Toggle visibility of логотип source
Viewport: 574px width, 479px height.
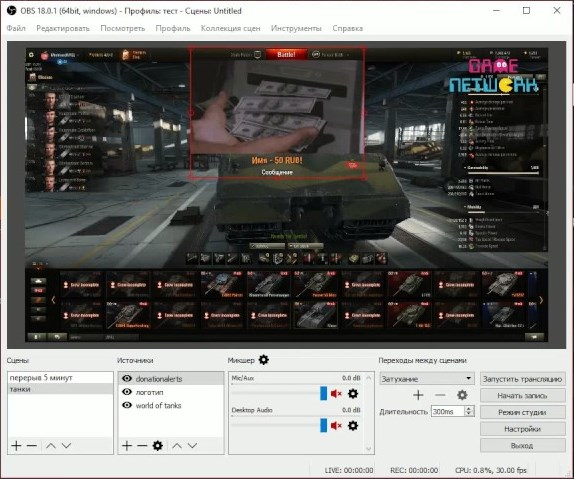pyautogui.click(x=127, y=392)
